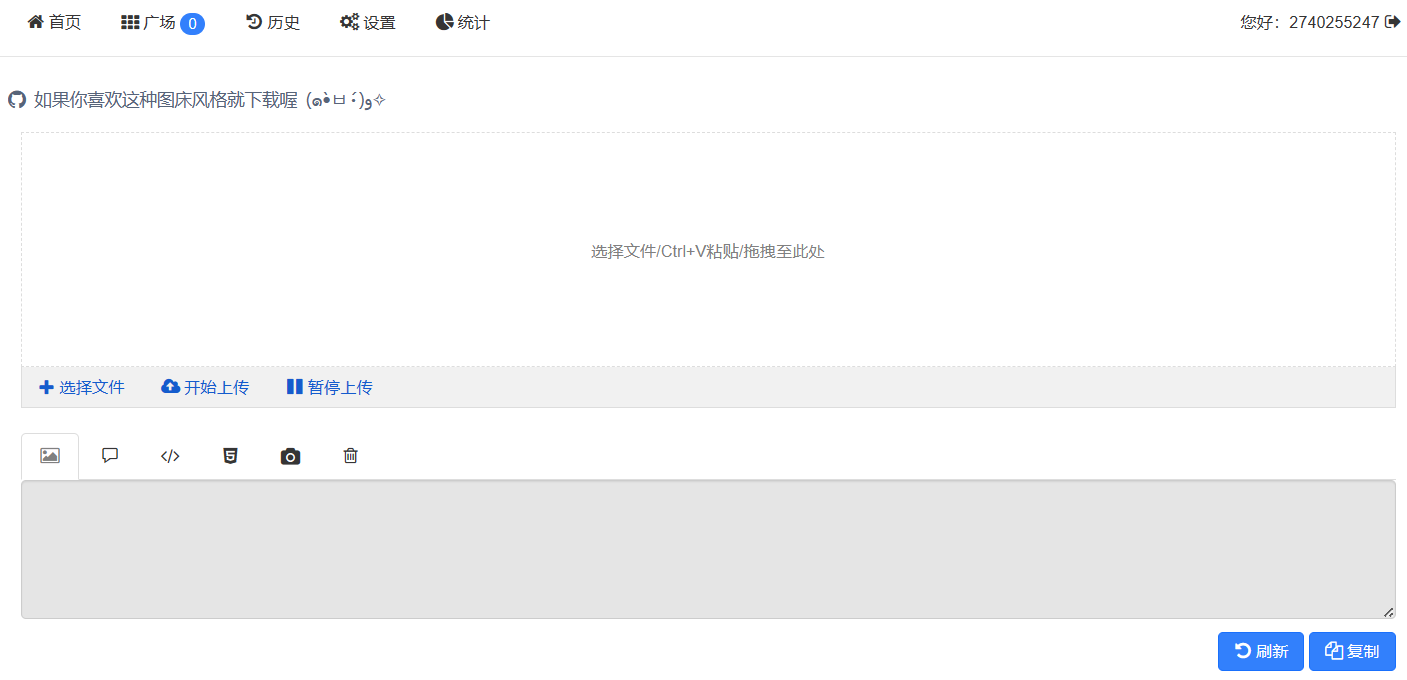Open the 广场 gallery menu item
Image resolution: width=1407 pixels, height=680 pixels.
[x=163, y=22]
